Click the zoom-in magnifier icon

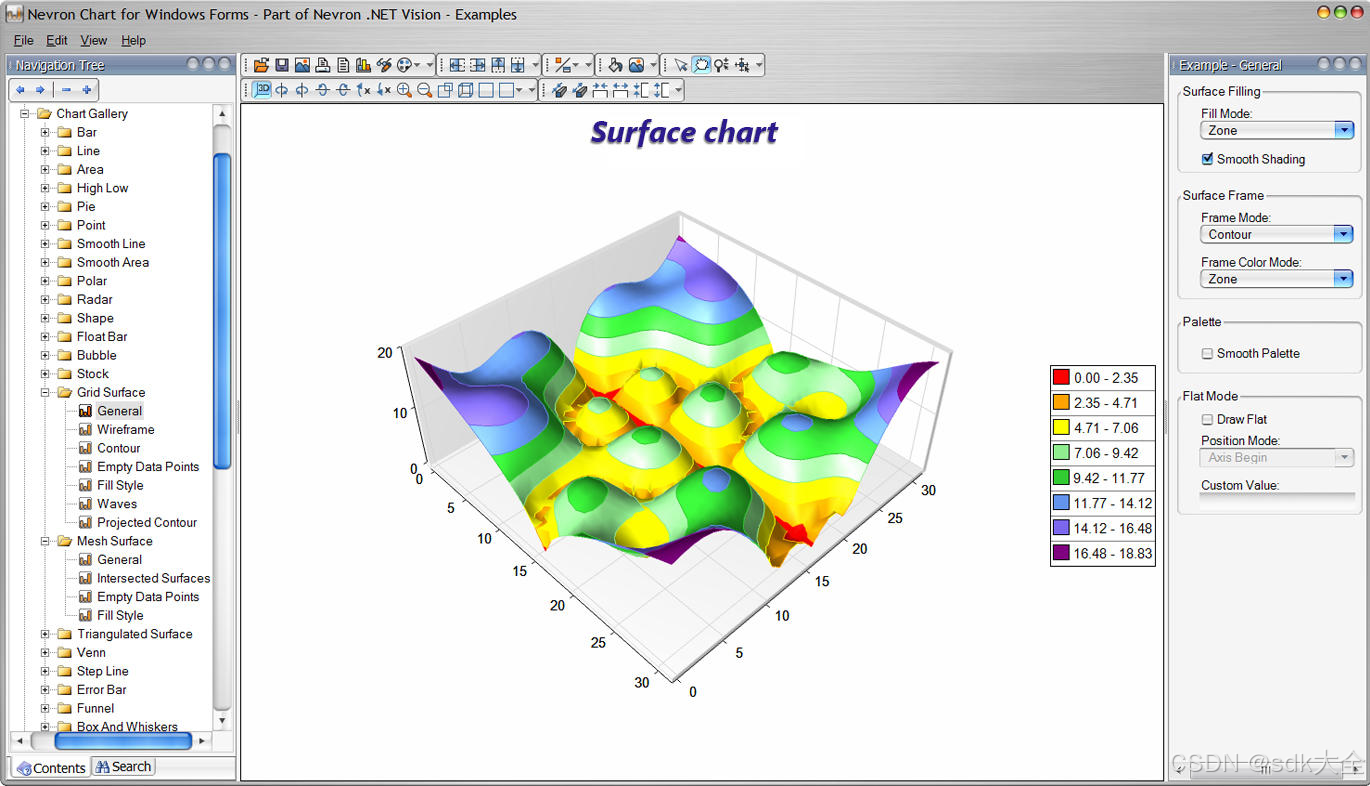point(404,89)
